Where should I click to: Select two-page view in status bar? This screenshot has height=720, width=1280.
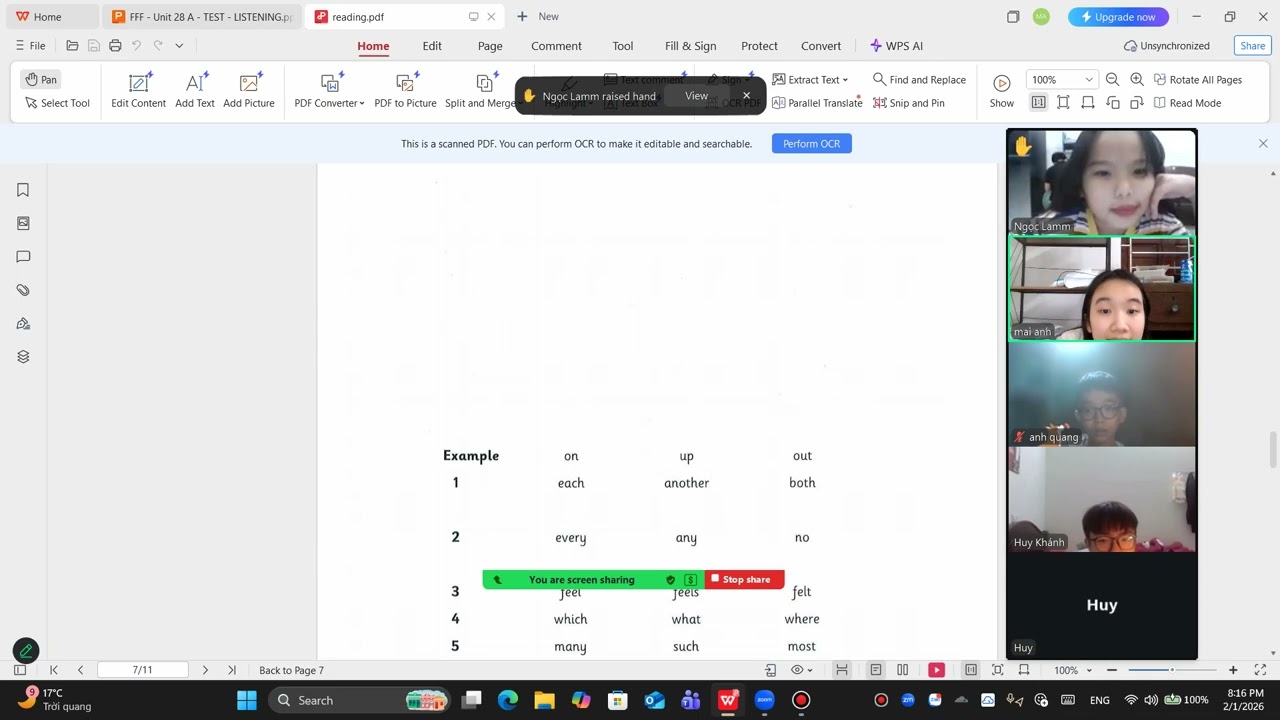tap(903, 670)
